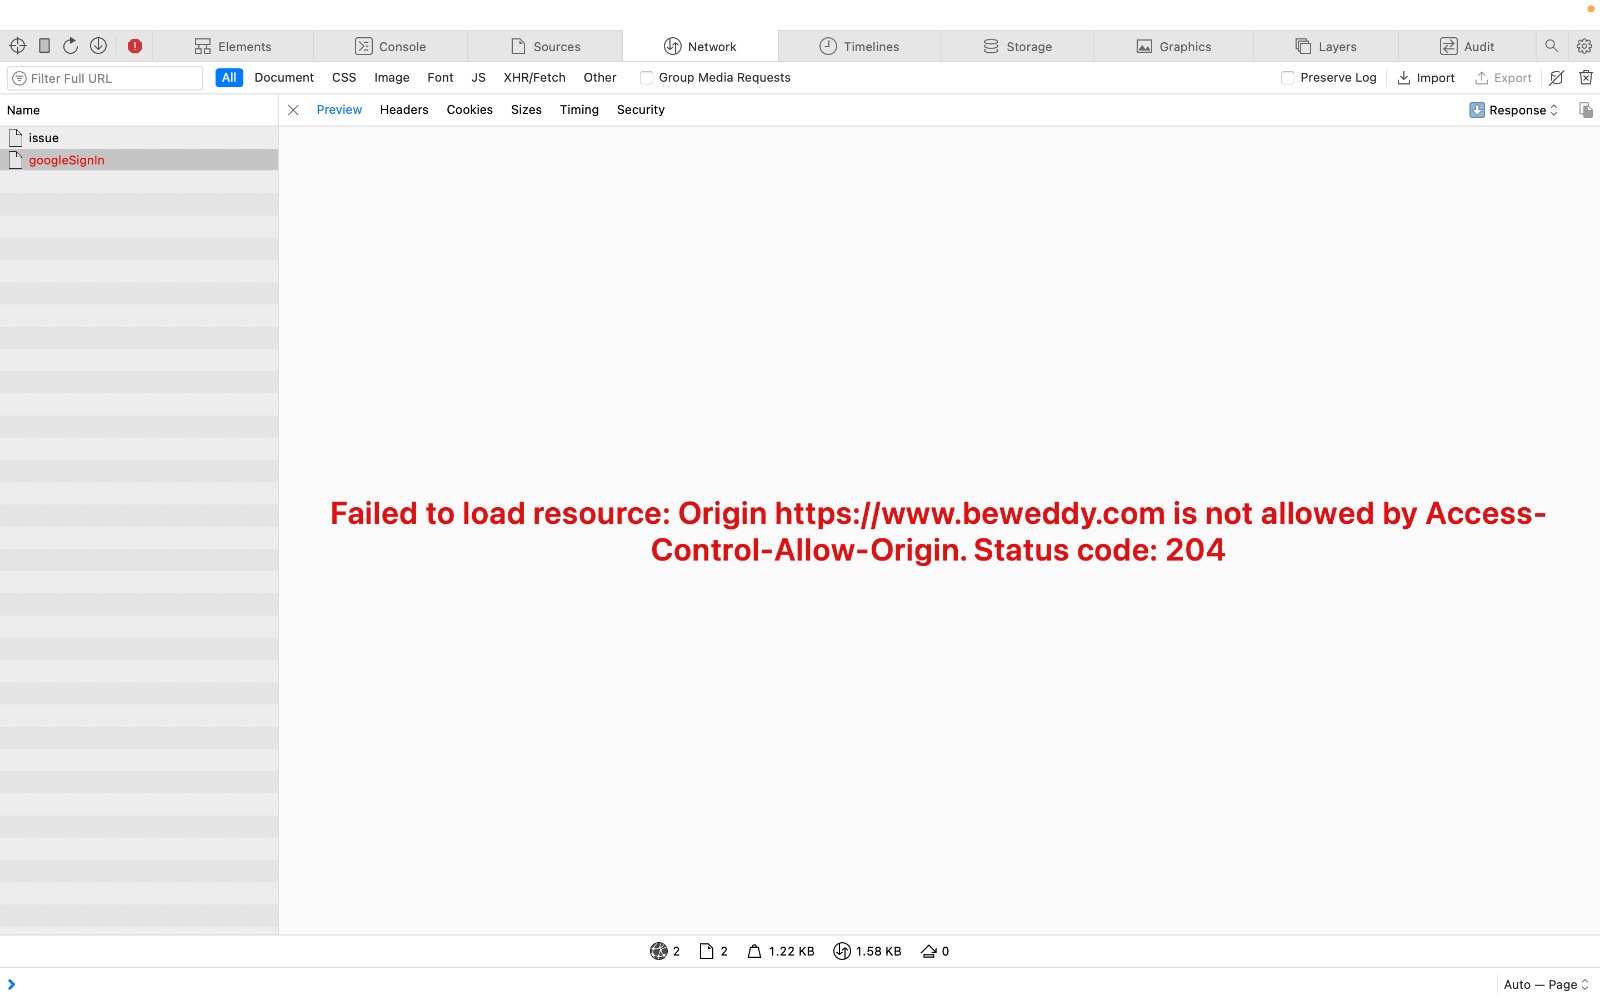Switch to the Preview detail tab
This screenshot has height=1000, width=1600.
[339, 110]
